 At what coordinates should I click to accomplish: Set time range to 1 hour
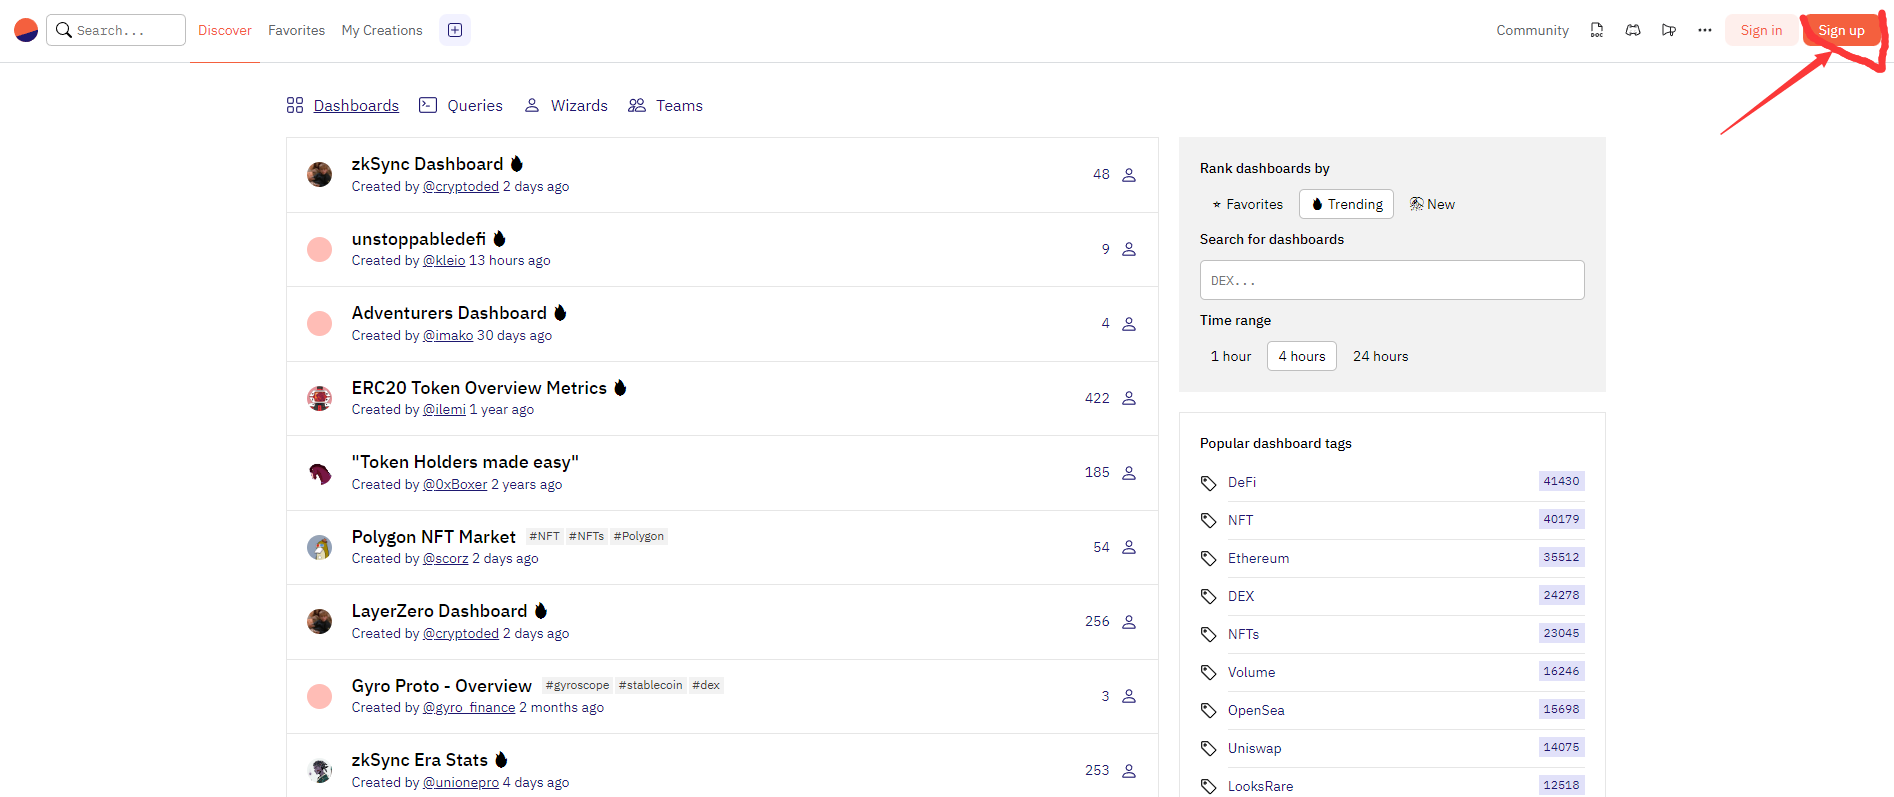(1231, 356)
